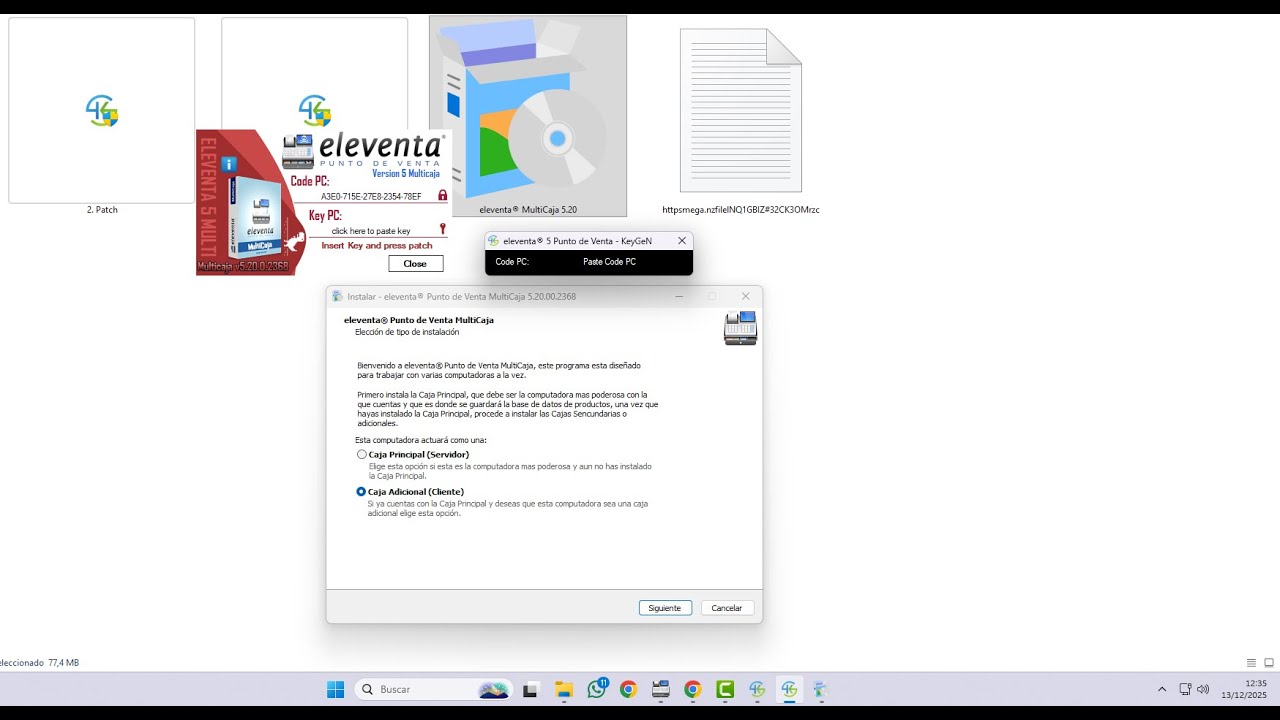
Task: Minimize the Instalar eleventa installer window
Action: pyautogui.click(x=679, y=296)
